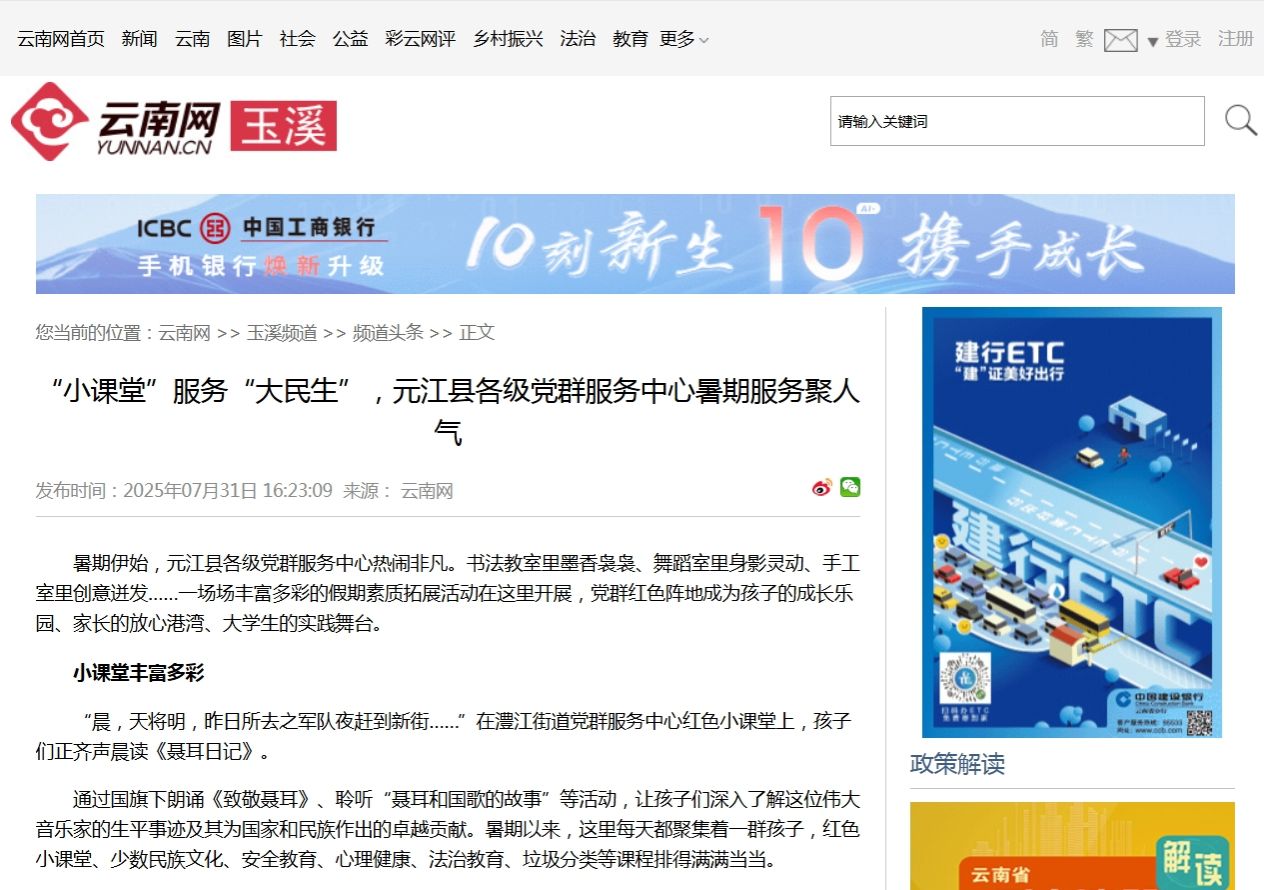Navigate to 玉溪频道 in breadcrumb
Screen dimensions: 1264x890
[x=282, y=333]
